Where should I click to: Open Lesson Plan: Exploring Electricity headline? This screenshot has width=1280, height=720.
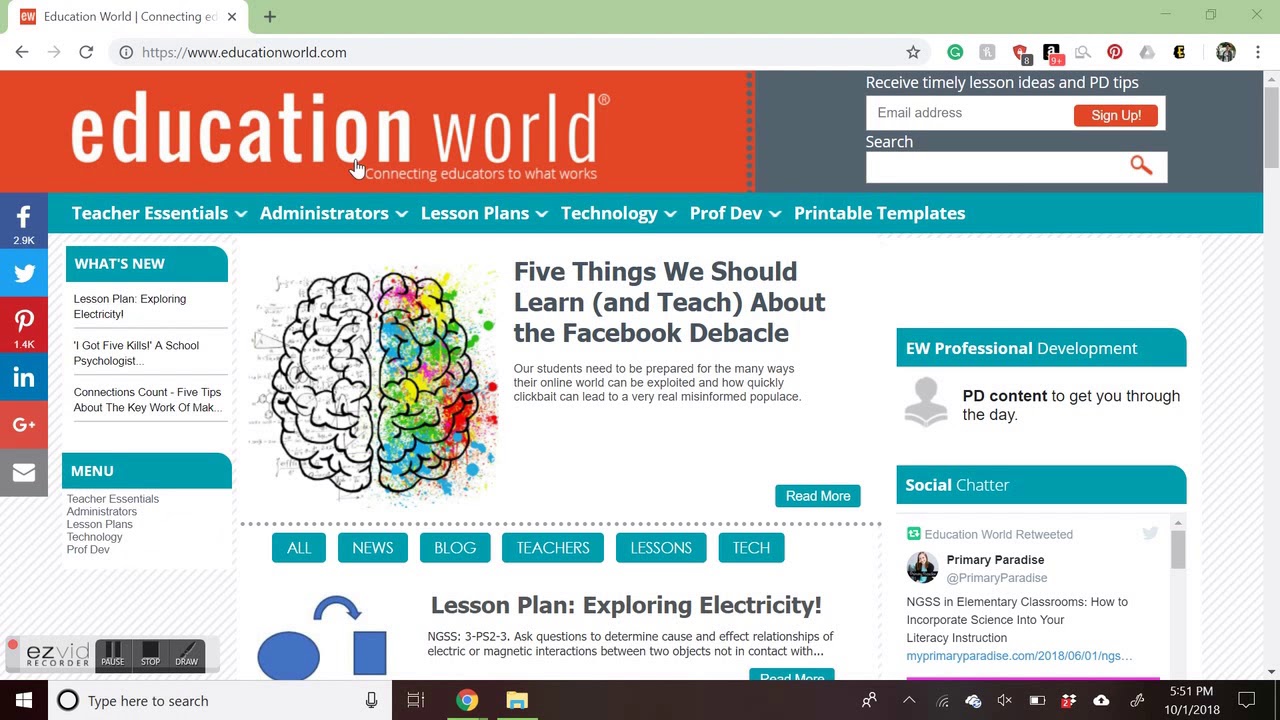[x=626, y=605]
